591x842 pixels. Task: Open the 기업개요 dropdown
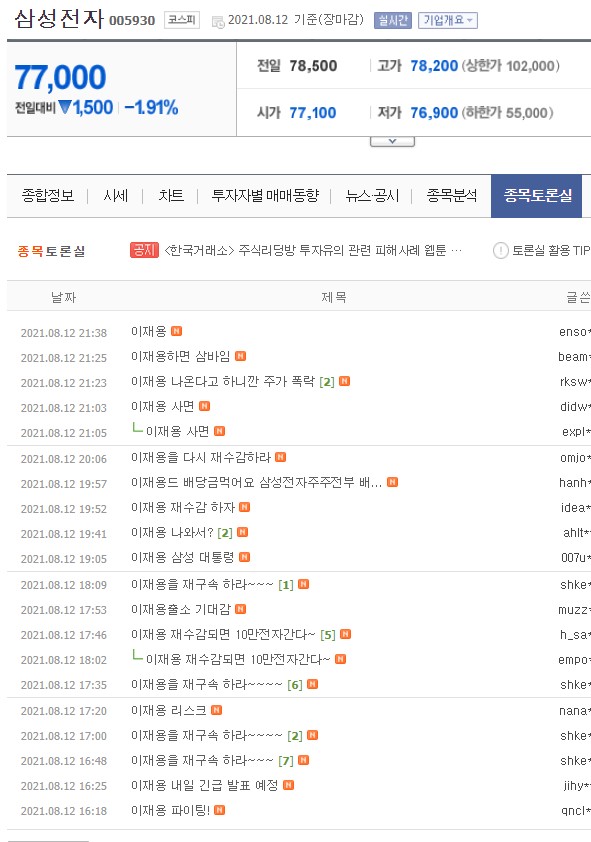(x=448, y=20)
